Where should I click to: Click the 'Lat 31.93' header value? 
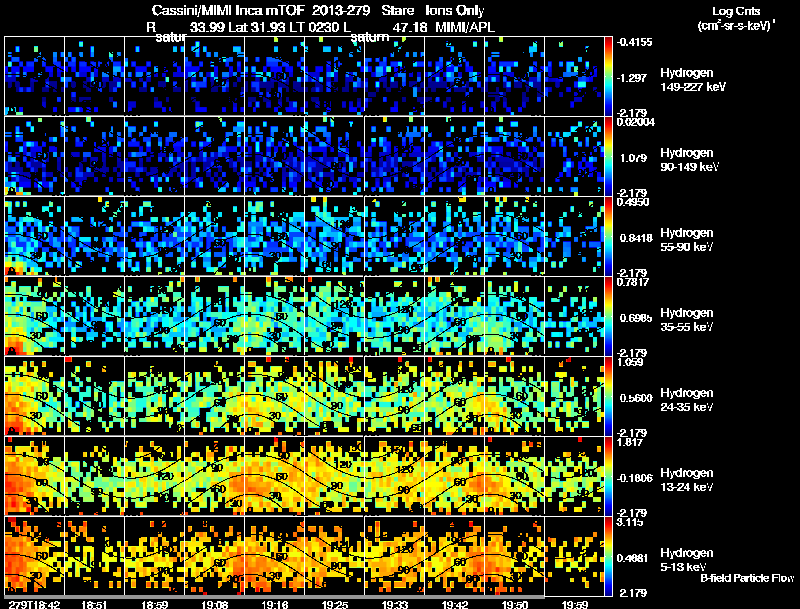(x=256, y=27)
